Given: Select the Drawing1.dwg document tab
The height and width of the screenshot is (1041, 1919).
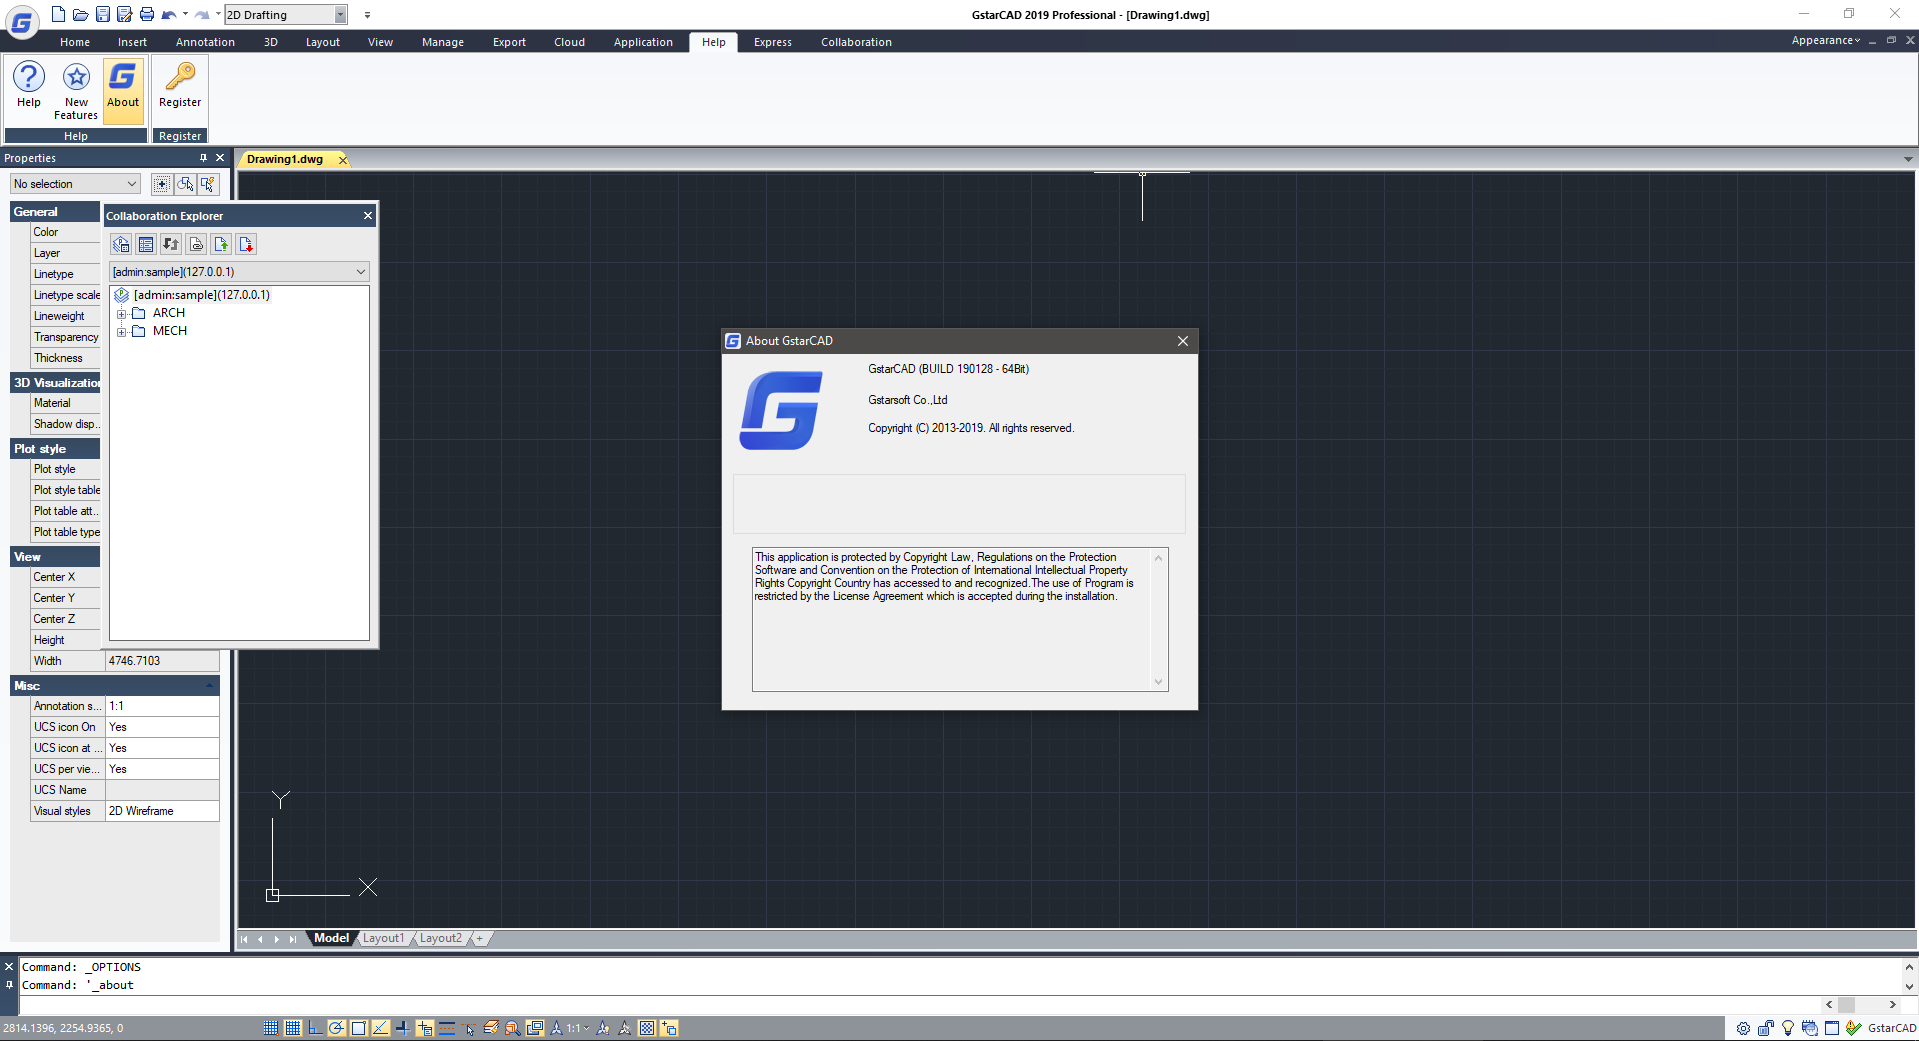Looking at the screenshot, I should pyautogui.click(x=285, y=159).
